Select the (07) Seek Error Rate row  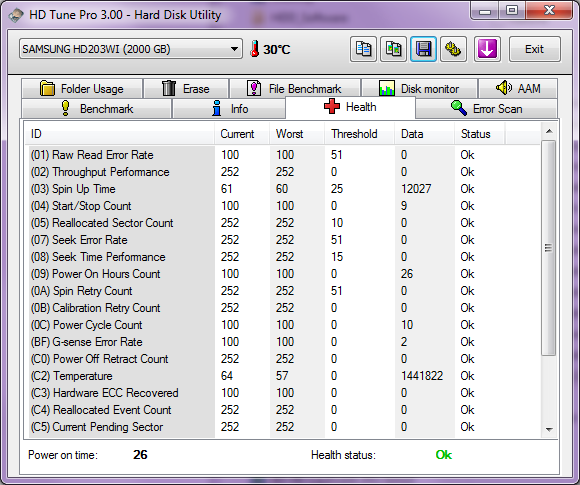(282, 240)
